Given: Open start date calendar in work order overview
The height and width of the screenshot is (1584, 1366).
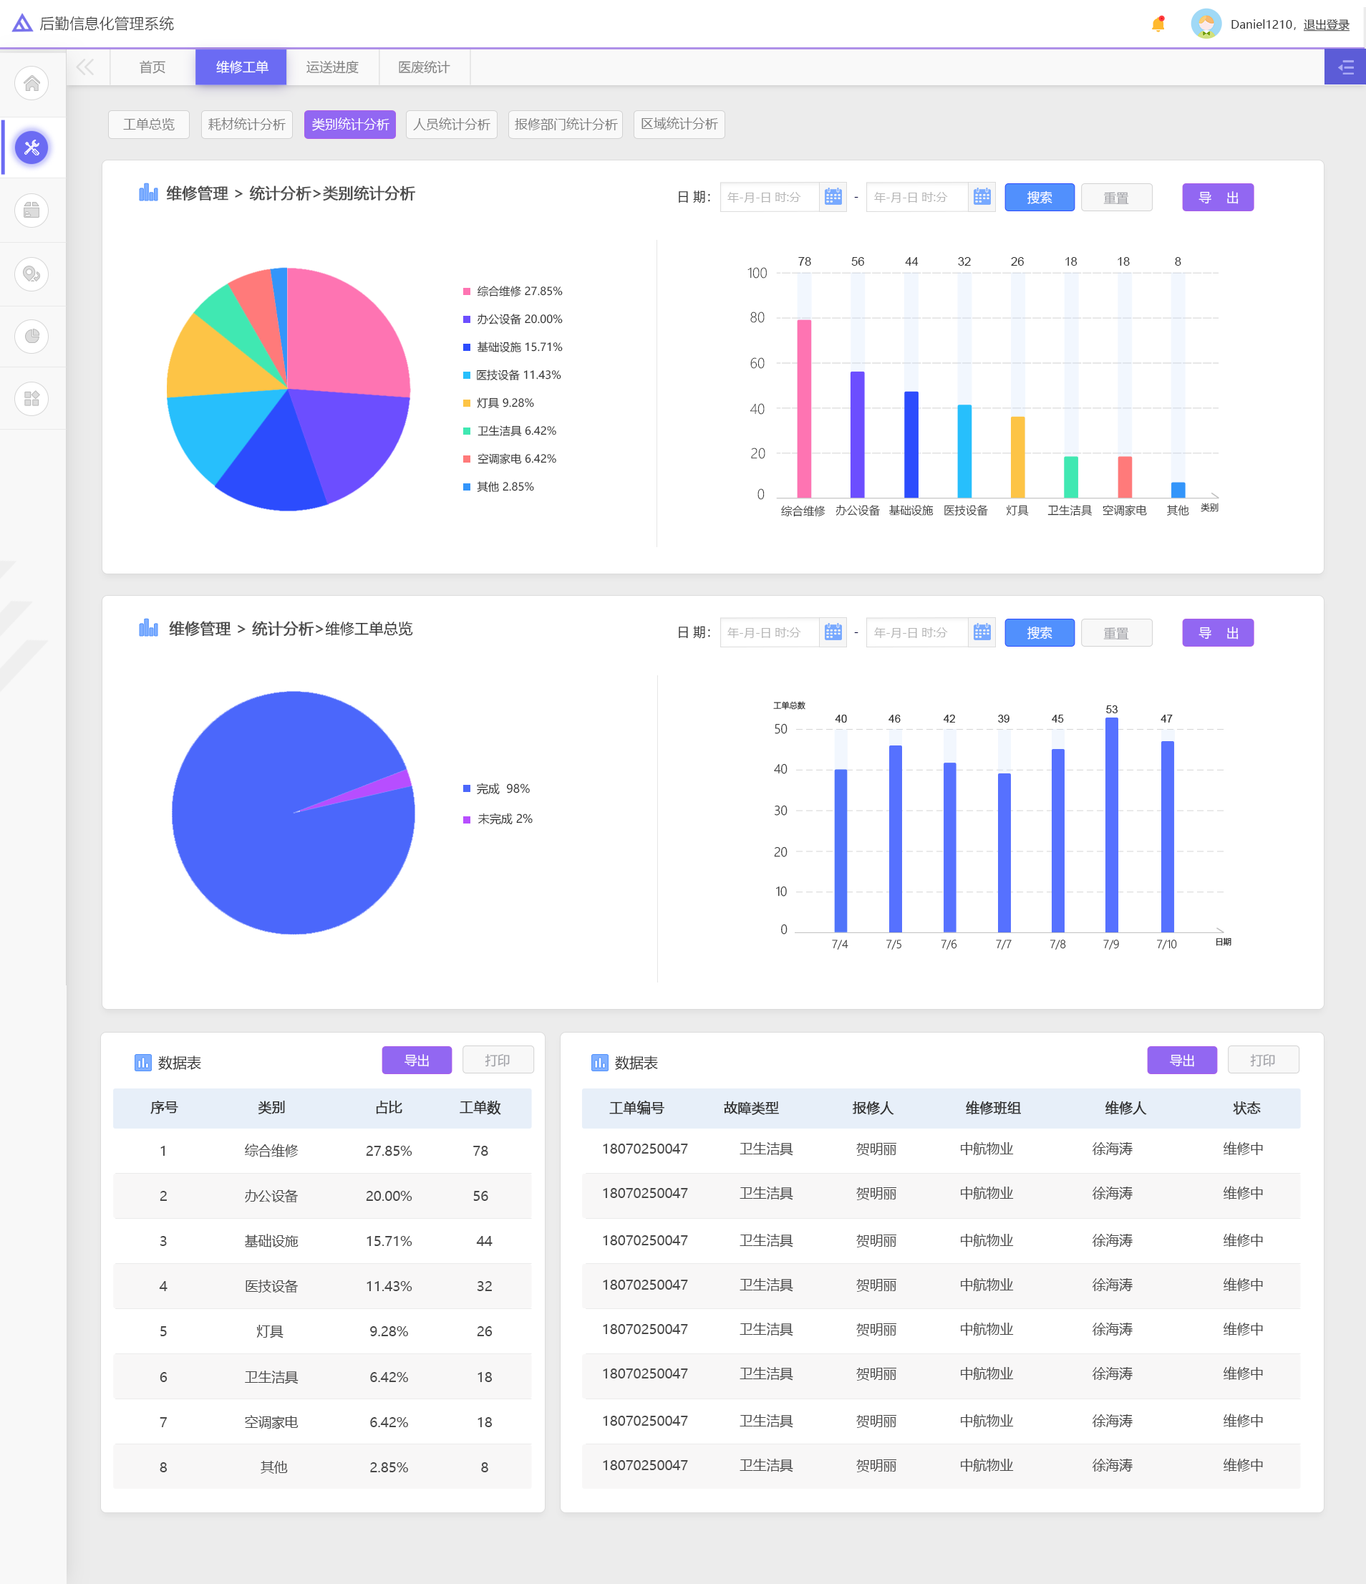Looking at the screenshot, I should tap(833, 632).
